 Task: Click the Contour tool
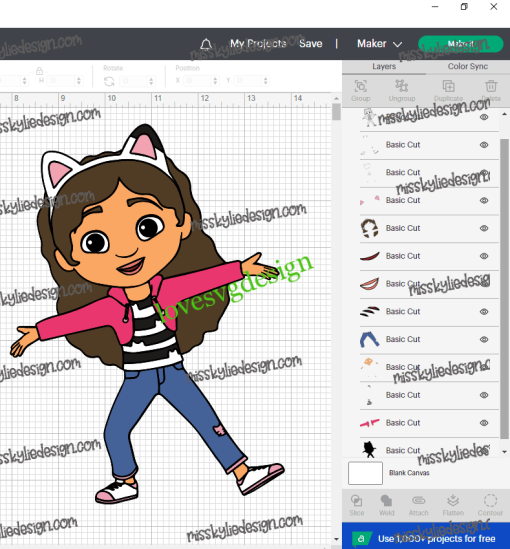click(x=490, y=505)
